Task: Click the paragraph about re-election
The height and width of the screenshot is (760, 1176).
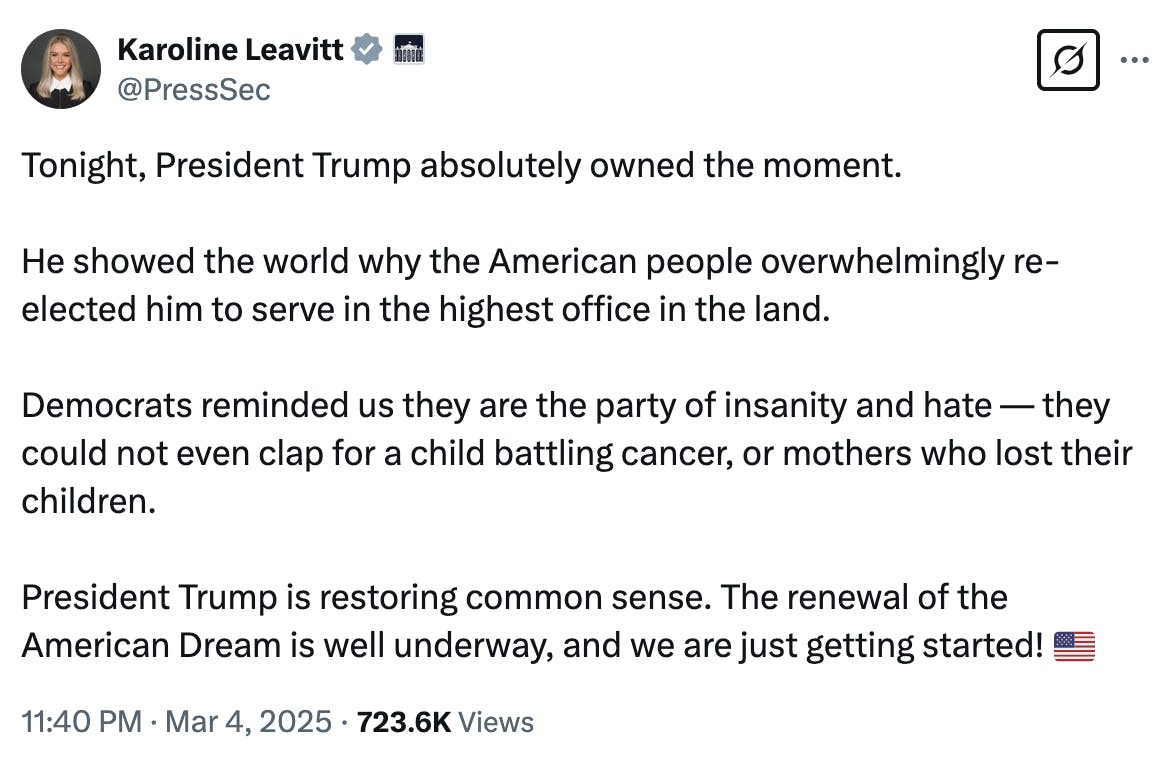Action: click(540, 285)
